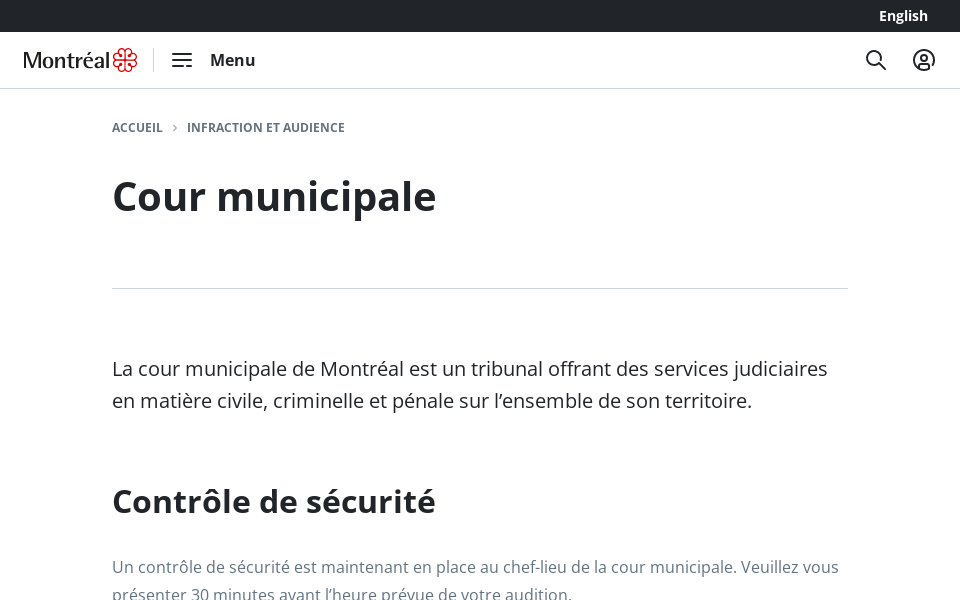Click the Menu label in the header
960x600 pixels.
point(232,60)
